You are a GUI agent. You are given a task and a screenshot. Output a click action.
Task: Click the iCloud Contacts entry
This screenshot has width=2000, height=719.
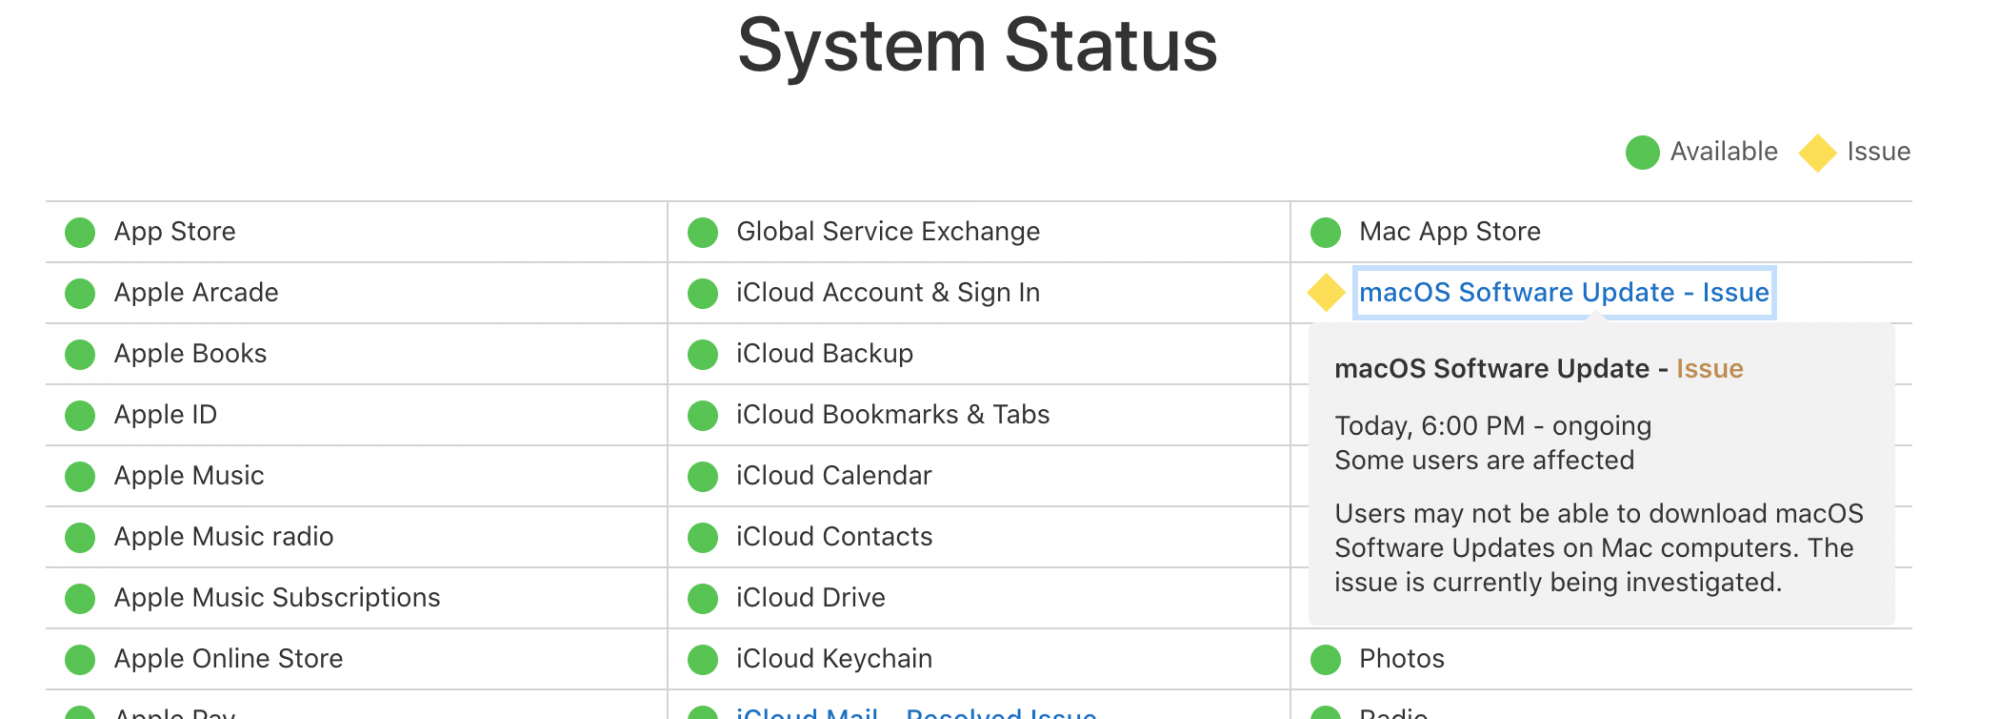coord(834,537)
